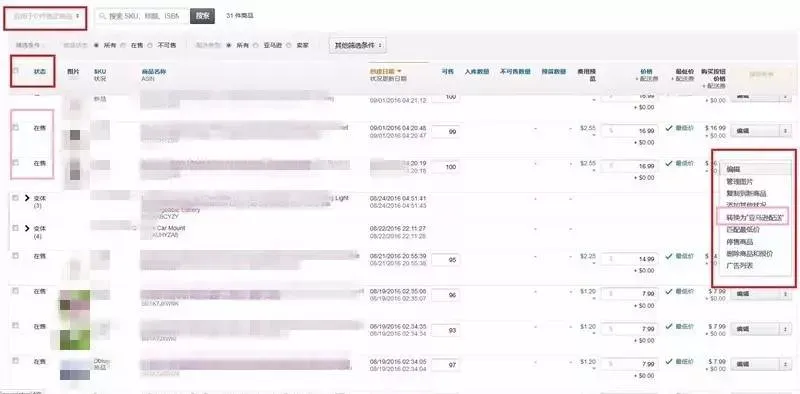
Task: Check the row with 97 available units
Action: [15, 361]
